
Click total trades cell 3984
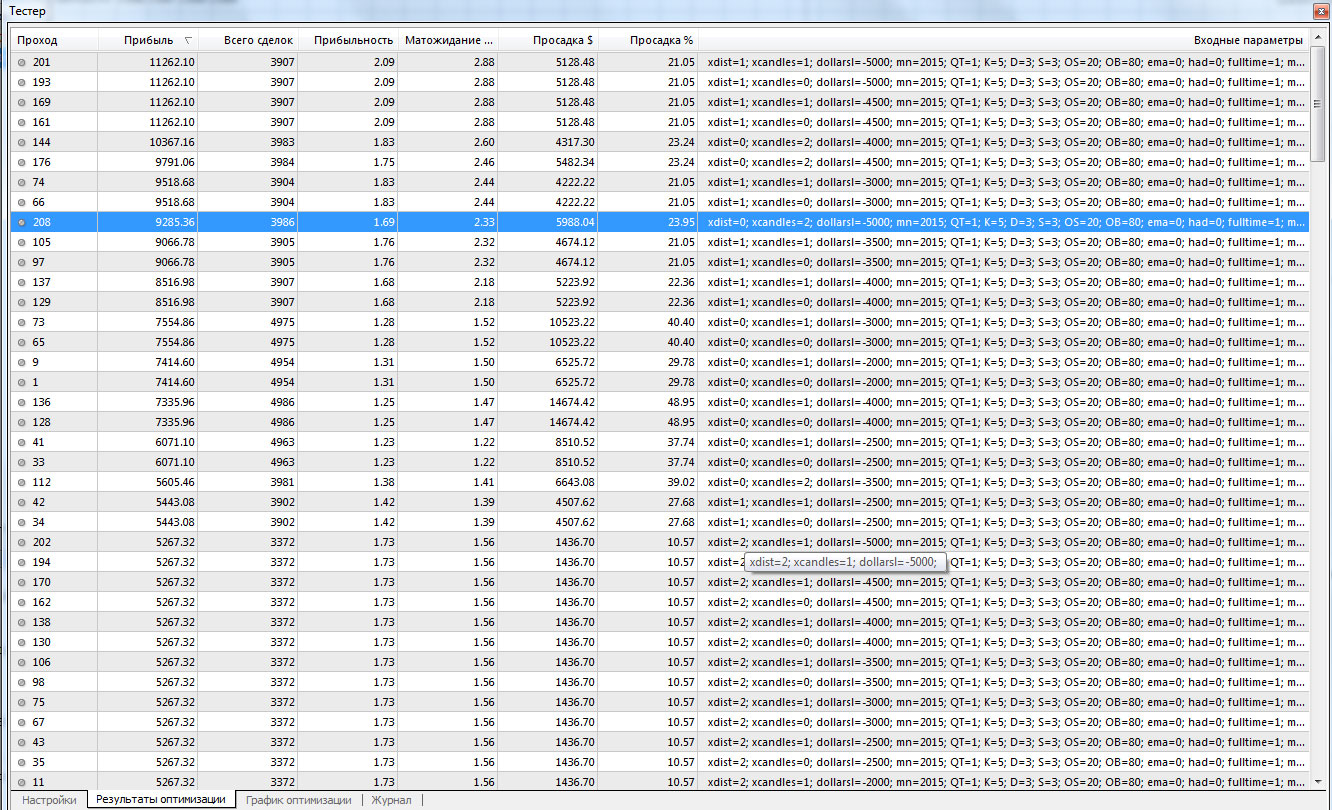coord(282,162)
